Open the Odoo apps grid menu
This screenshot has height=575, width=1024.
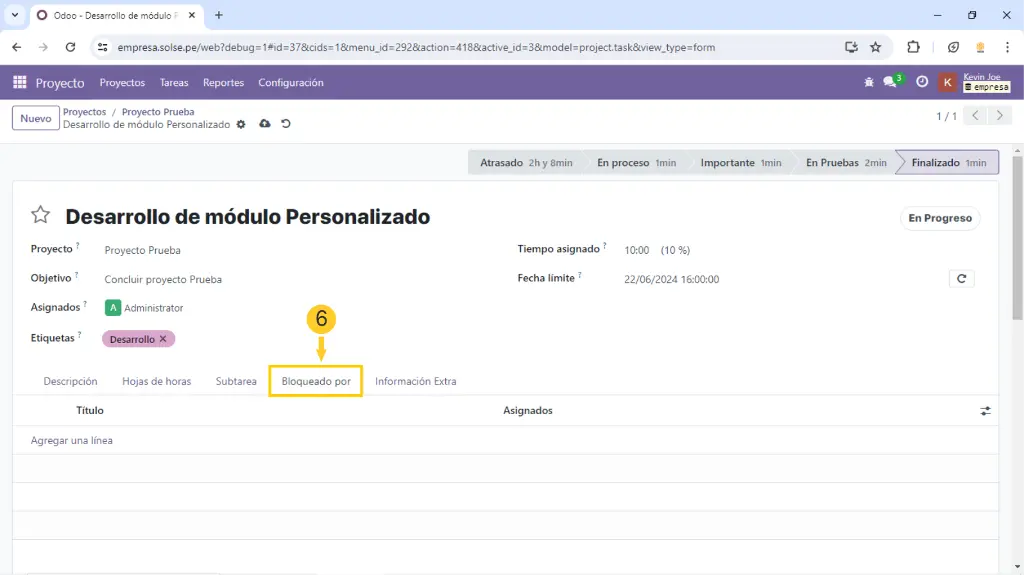(20, 83)
